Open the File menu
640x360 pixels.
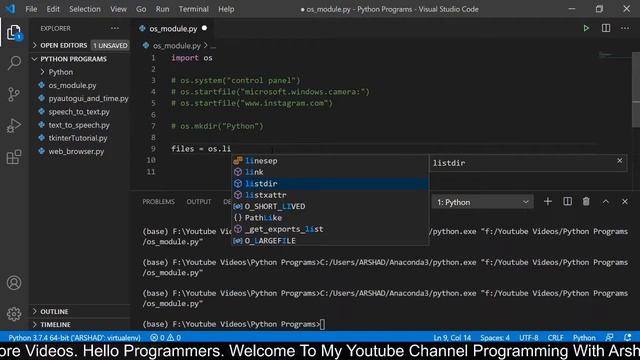point(31,9)
